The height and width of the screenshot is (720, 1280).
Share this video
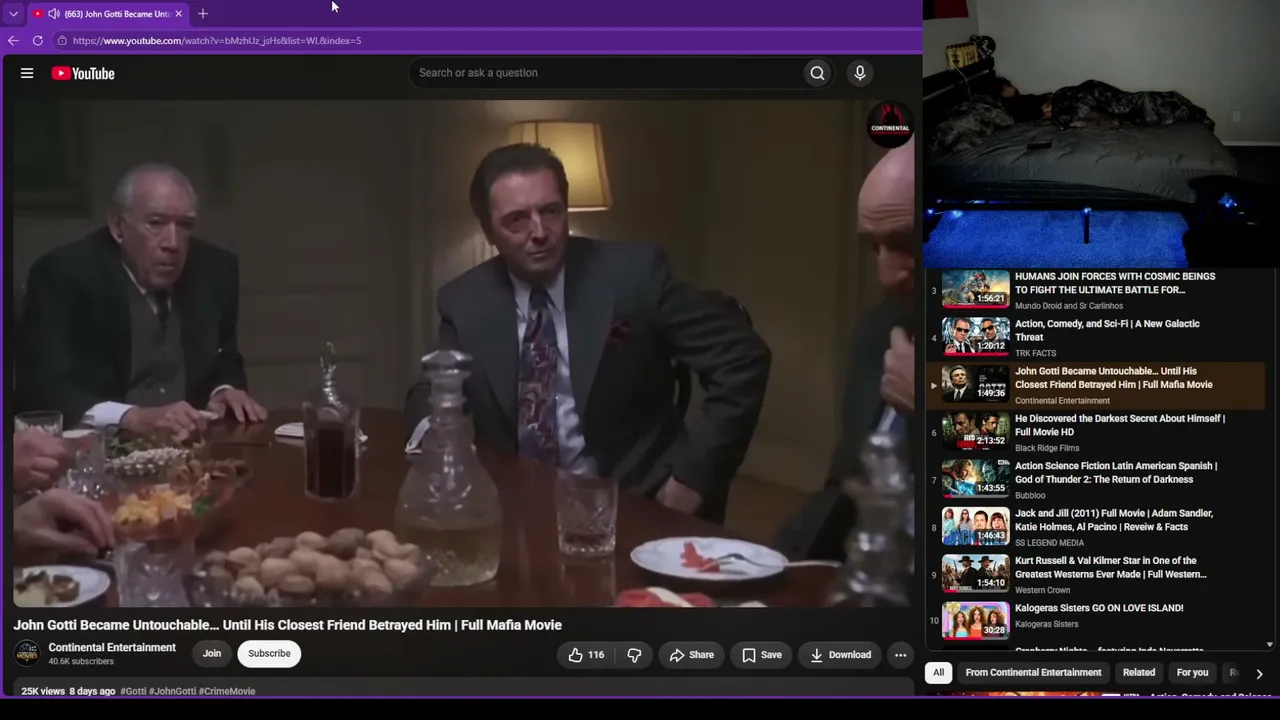coord(691,655)
